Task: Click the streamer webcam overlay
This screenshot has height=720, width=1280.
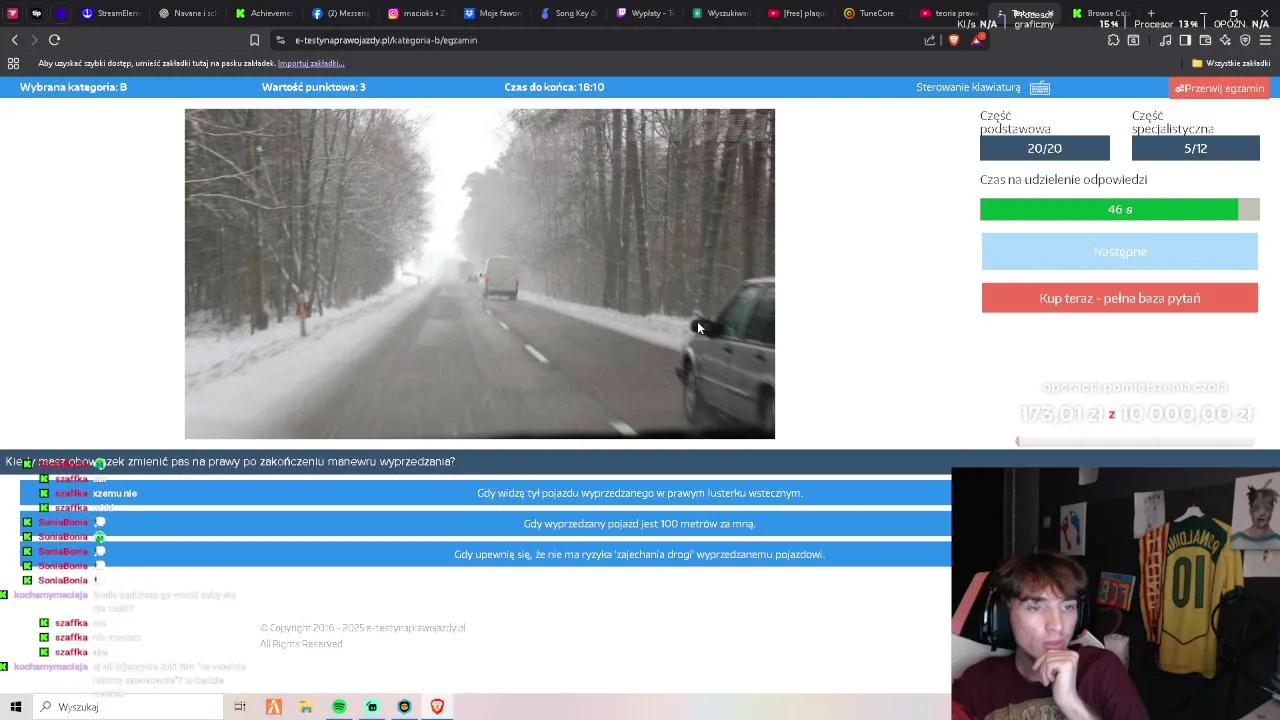Action: (x=1116, y=593)
